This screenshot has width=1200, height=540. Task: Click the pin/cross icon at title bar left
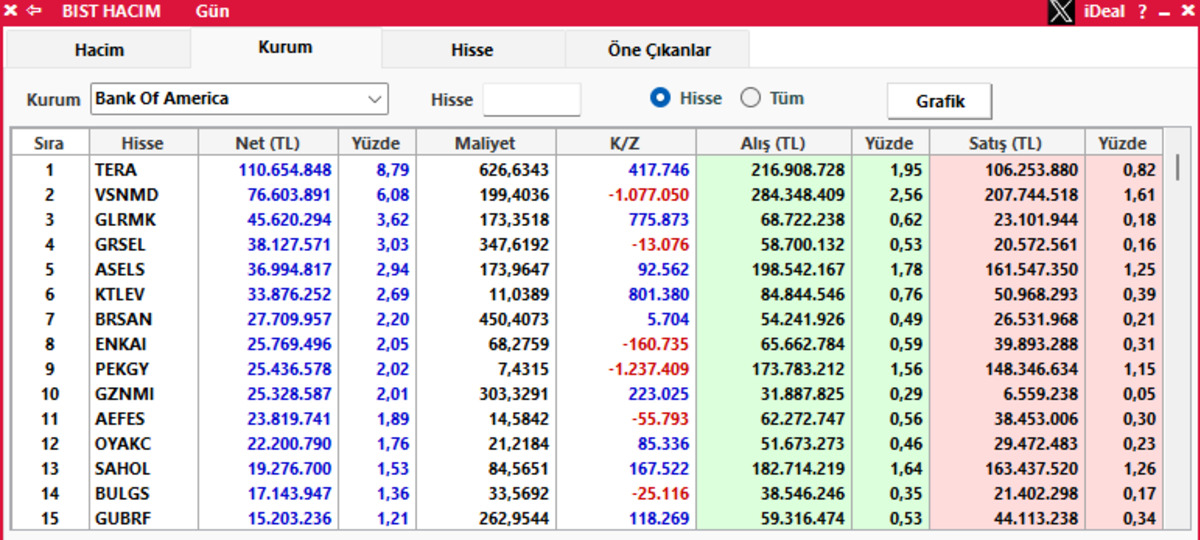coord(11,12)
